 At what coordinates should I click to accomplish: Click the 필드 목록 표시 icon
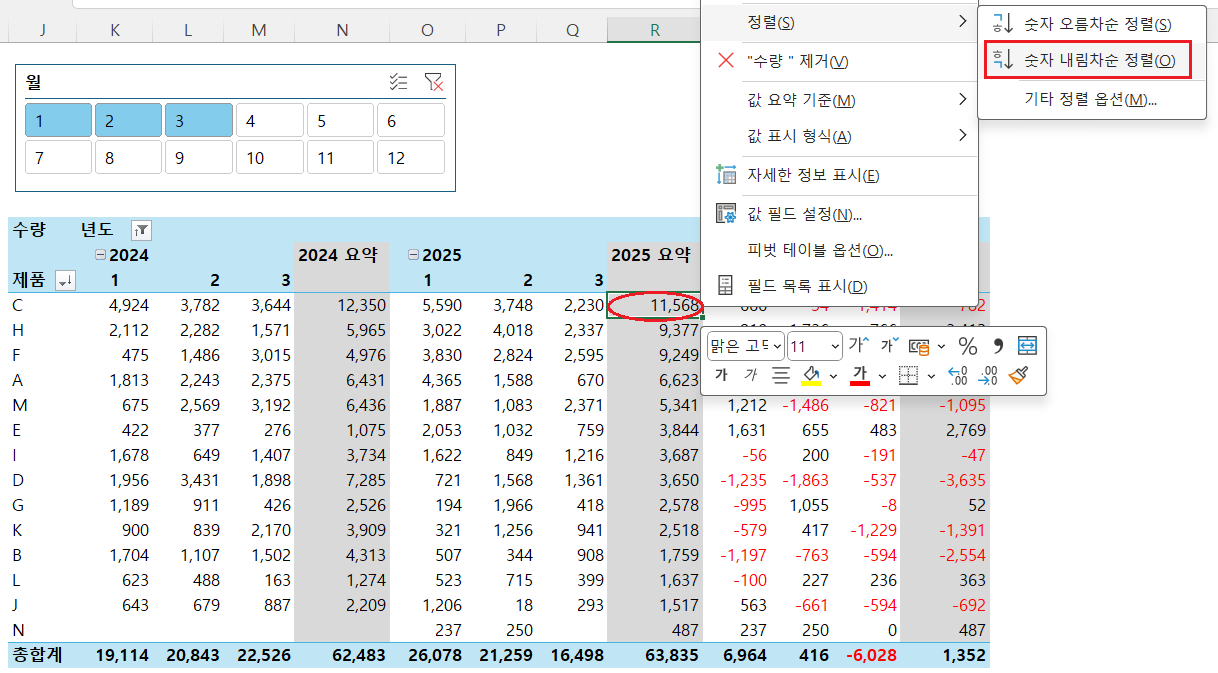[x=727, y=286]
